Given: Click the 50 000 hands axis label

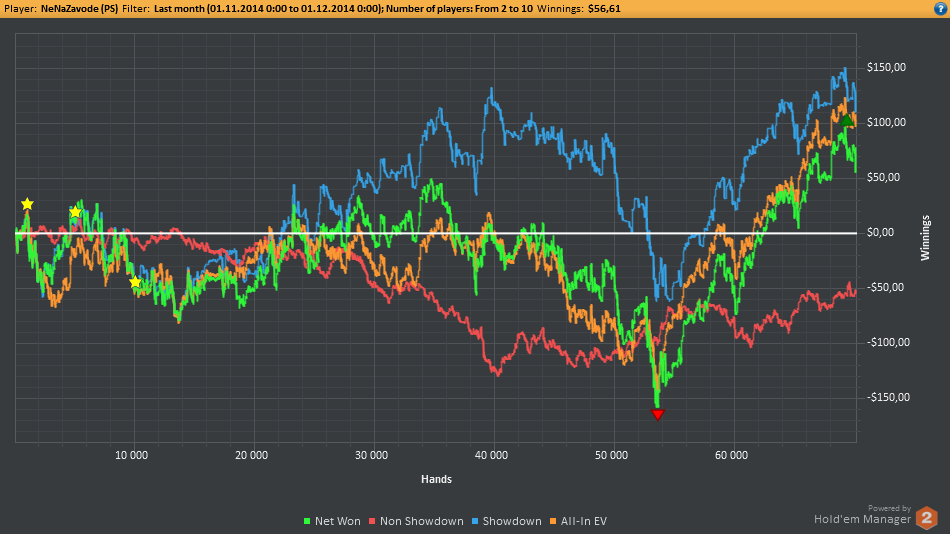Looking at the screenshot, I should tap(611, 455).
